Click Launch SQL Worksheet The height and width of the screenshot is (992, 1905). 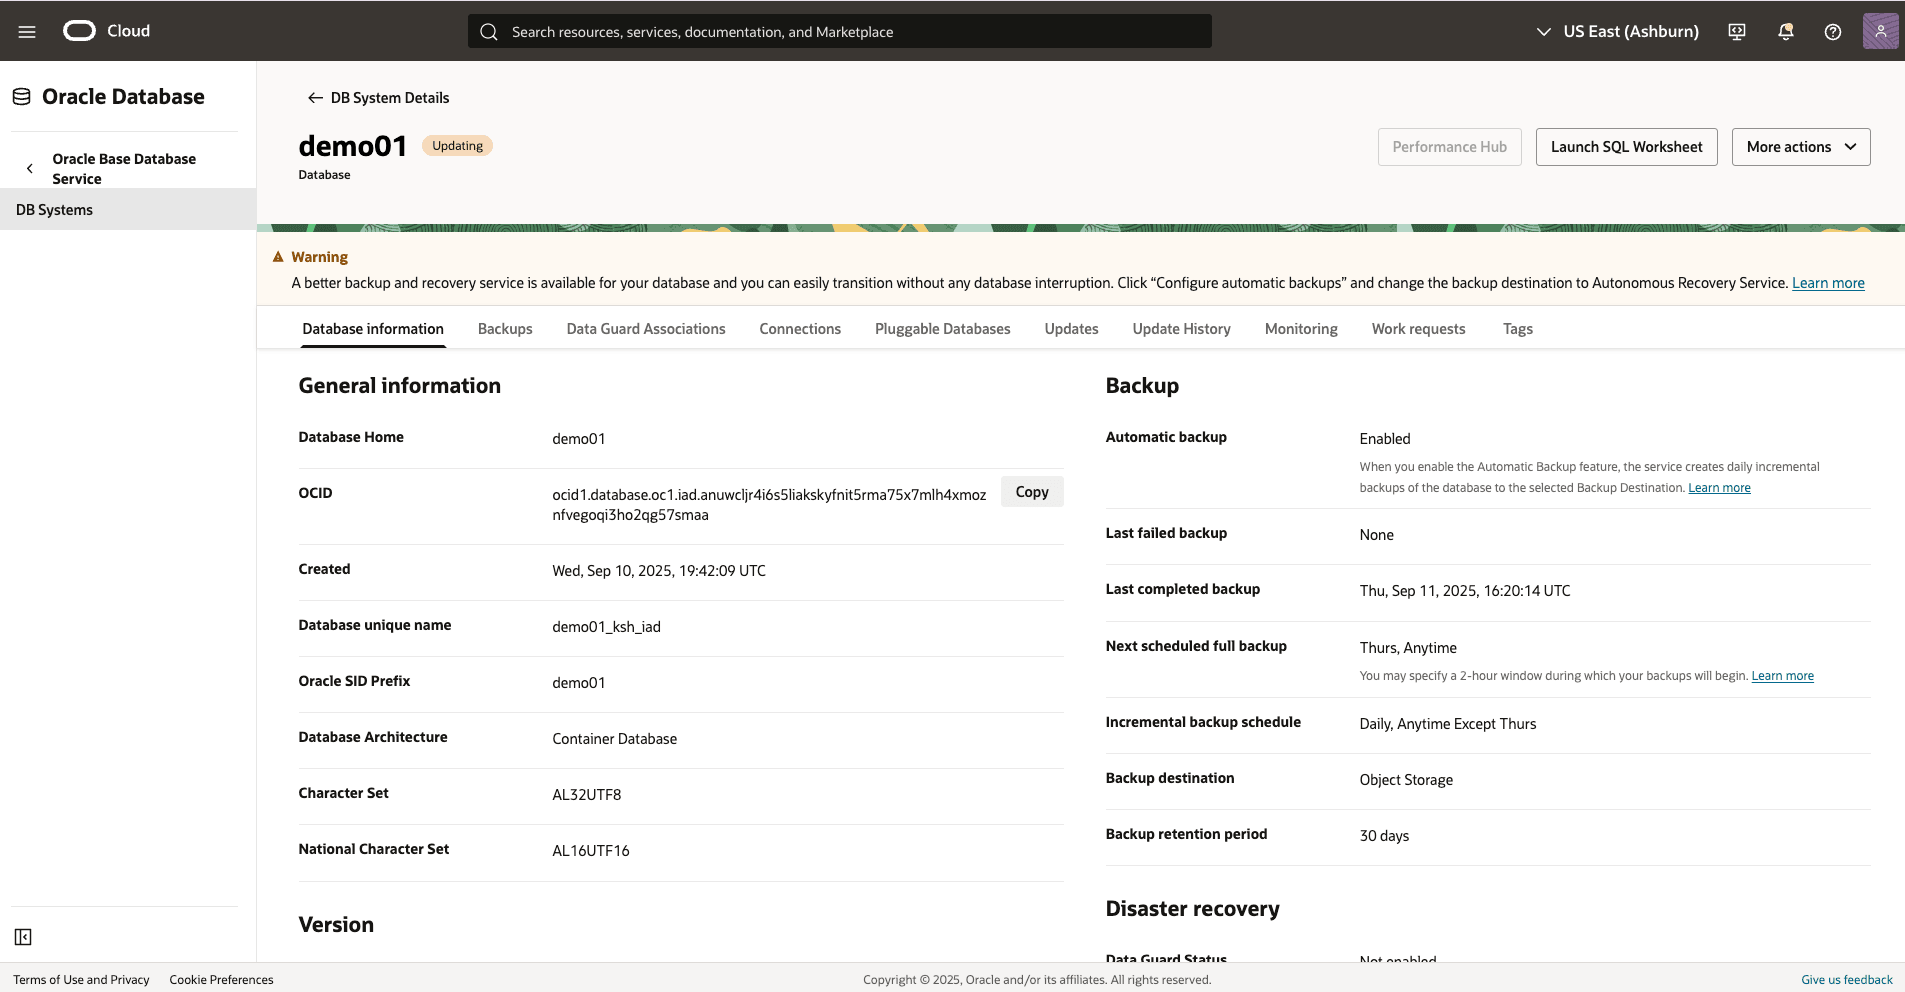[x=1625, y=146]
